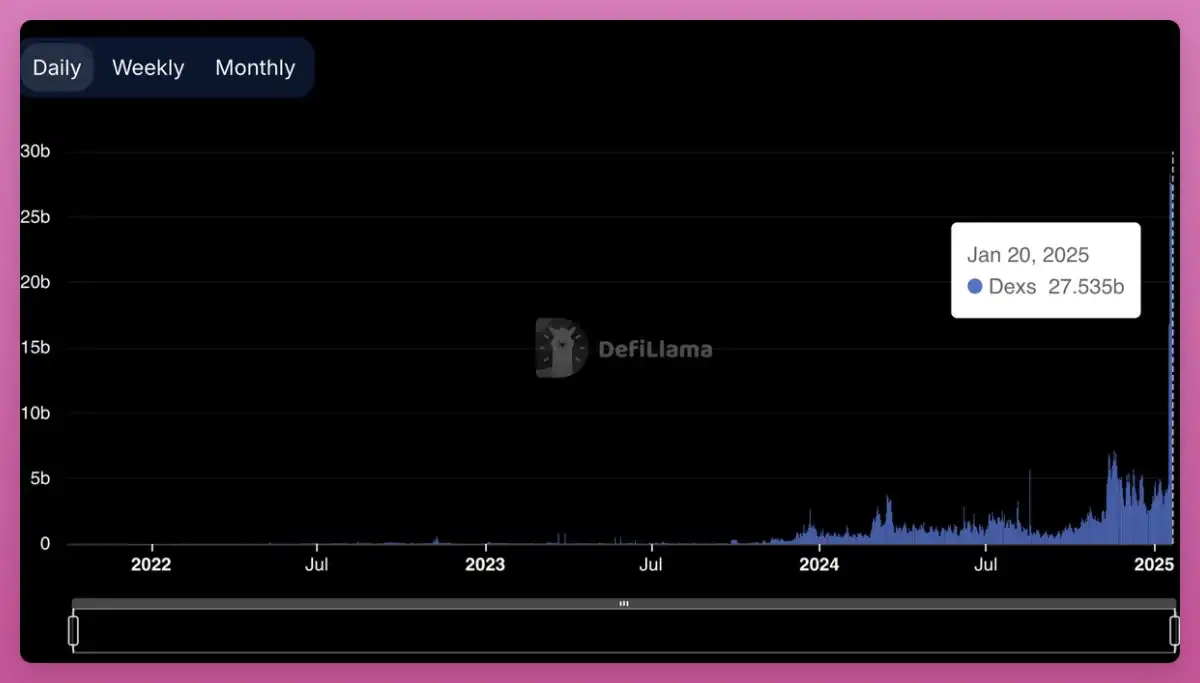Switch to the Monthly view

pyautogui.click(x=255, y=68)
